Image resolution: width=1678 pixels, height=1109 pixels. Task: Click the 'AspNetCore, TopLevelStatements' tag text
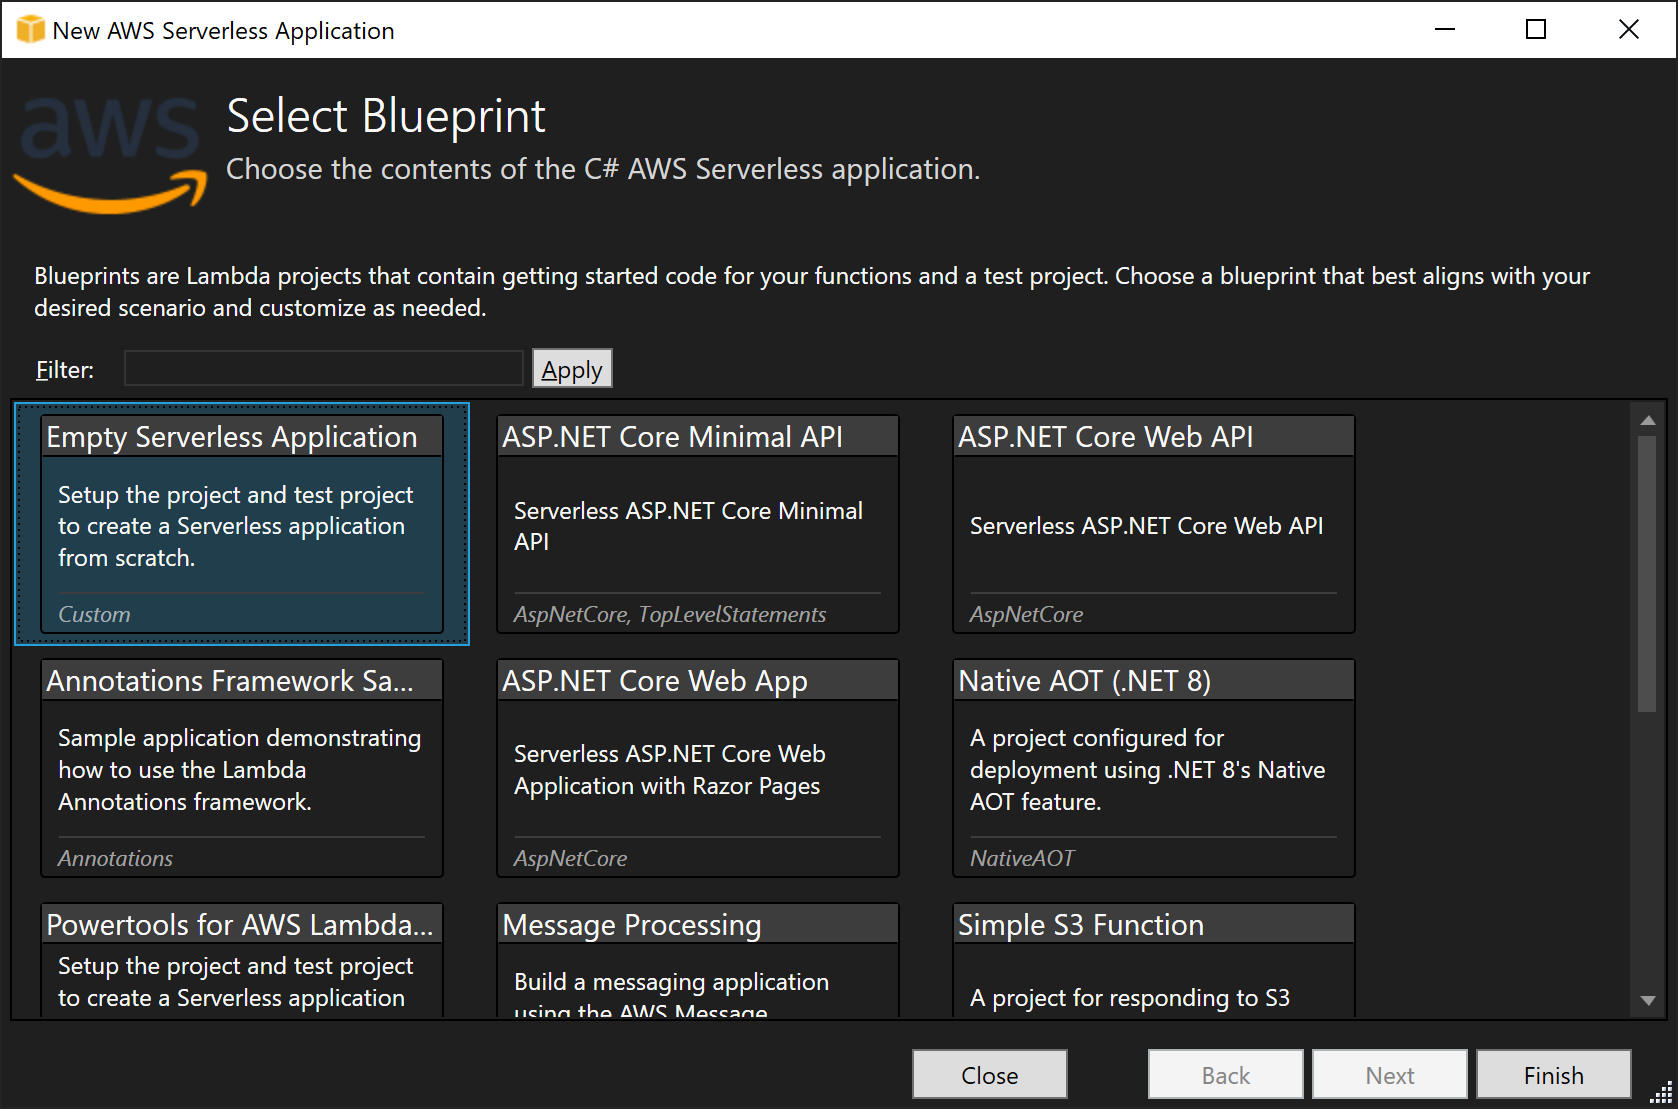(x=669, y=614)
